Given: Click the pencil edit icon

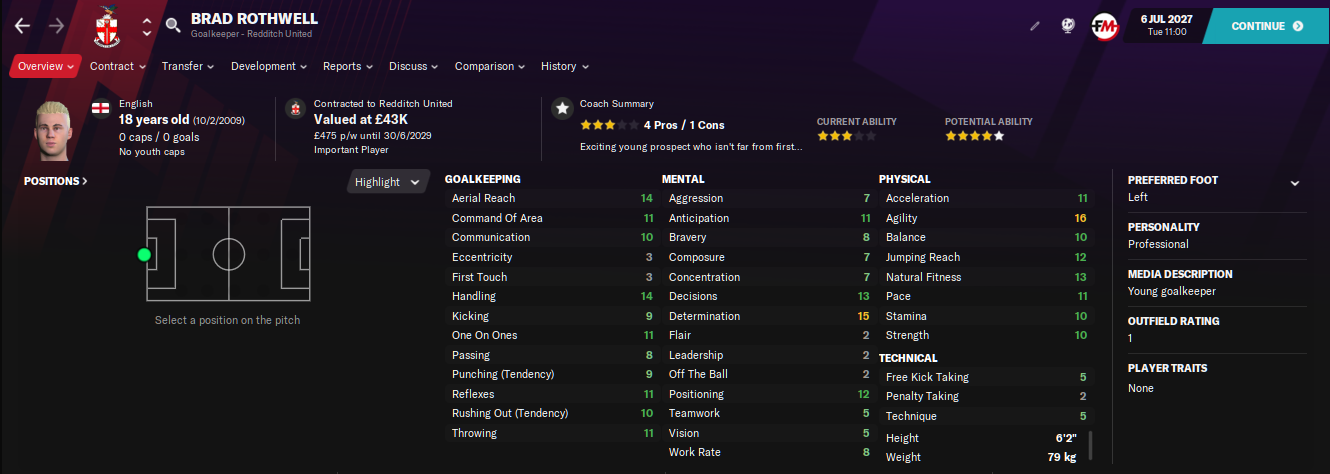Looking at the screenshot, I should pos(1035,26).
